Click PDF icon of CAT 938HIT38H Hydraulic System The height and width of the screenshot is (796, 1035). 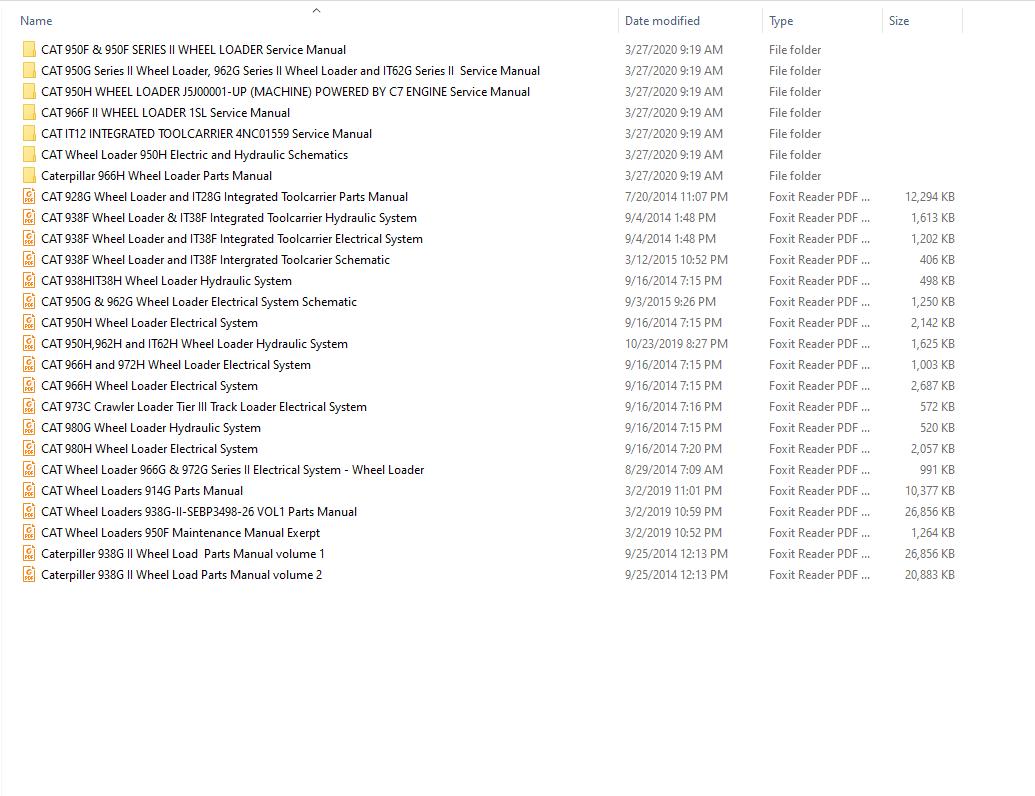pos(29,281)
